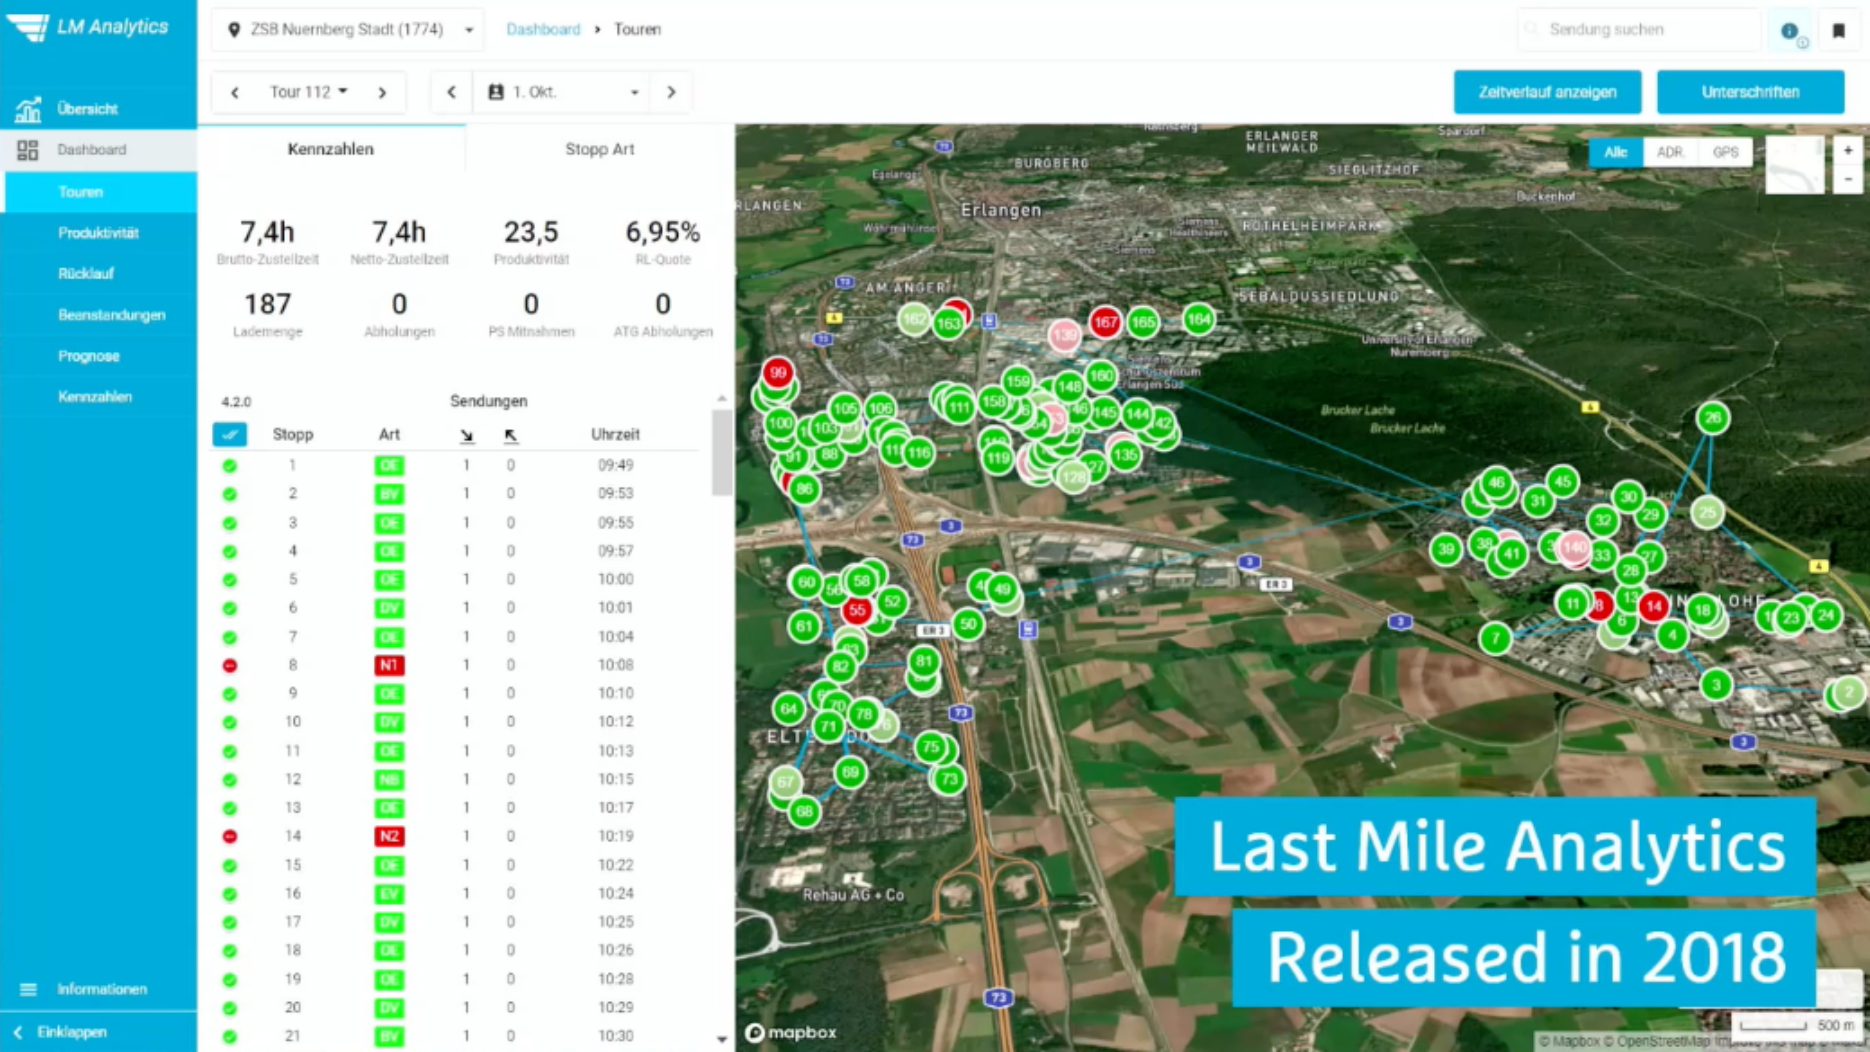Open Produktivität in the sidebar menu

click(98, 233)
